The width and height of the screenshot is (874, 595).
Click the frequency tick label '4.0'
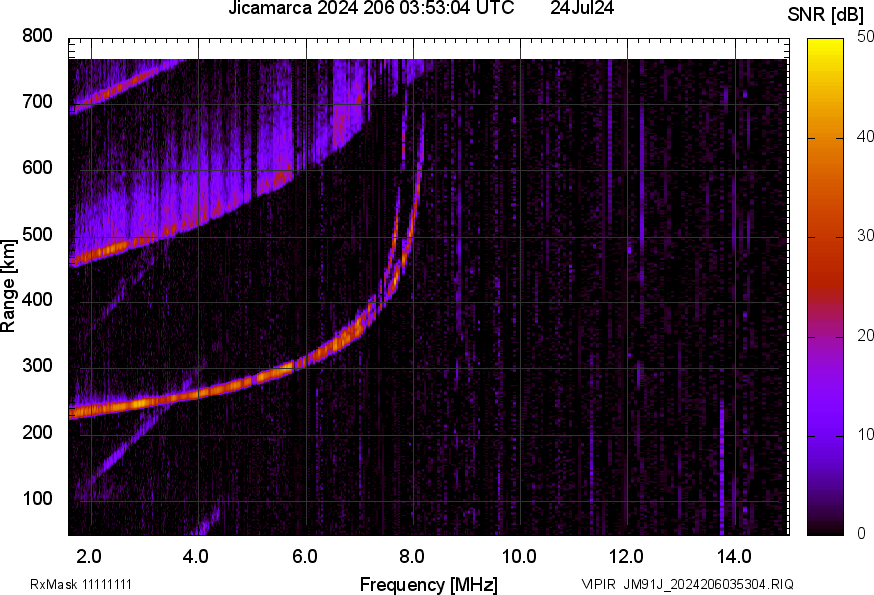pos(196,556)
